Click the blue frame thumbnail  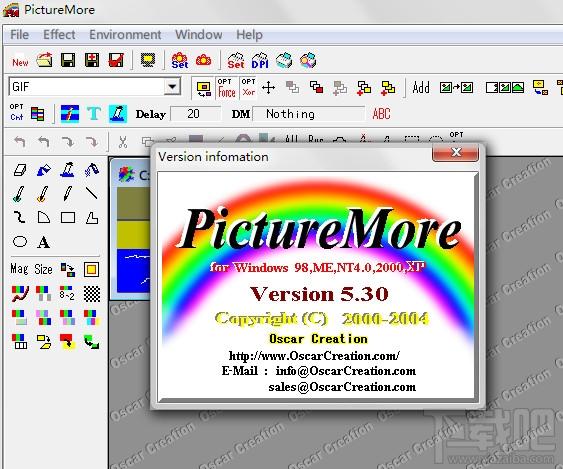coord(134,271)
